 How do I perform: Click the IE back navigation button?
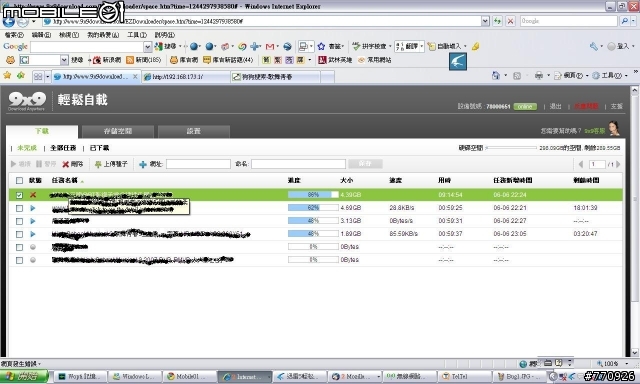point(9,22)
